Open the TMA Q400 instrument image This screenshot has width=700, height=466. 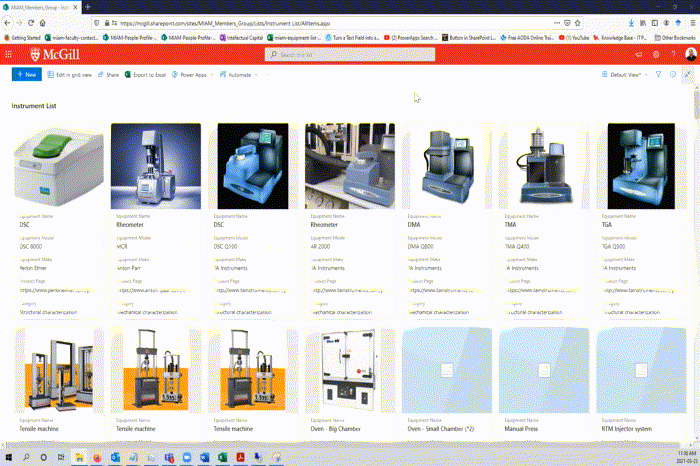(x=544, y=166)
